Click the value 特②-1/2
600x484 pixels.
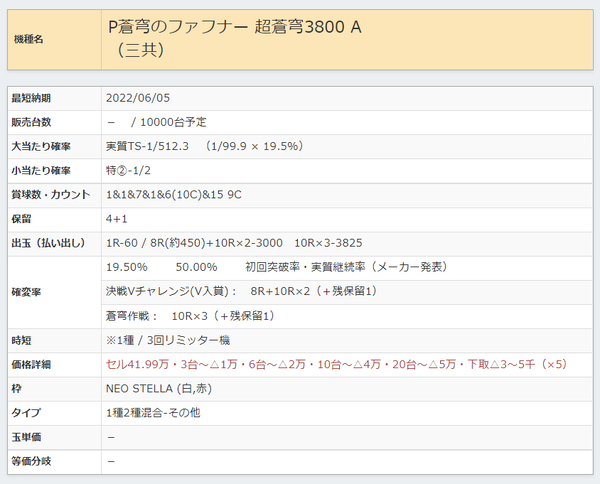click(128, 171)
